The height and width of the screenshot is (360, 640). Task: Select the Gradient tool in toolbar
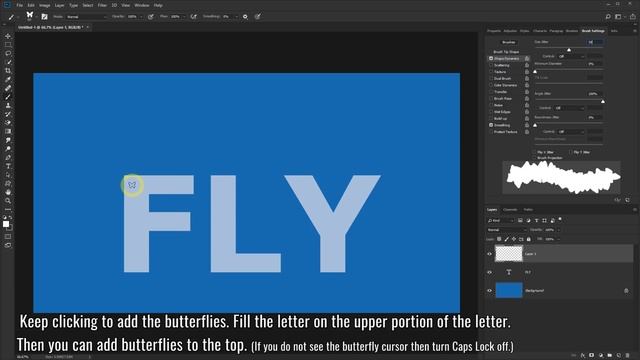click(x=8, y=131)
